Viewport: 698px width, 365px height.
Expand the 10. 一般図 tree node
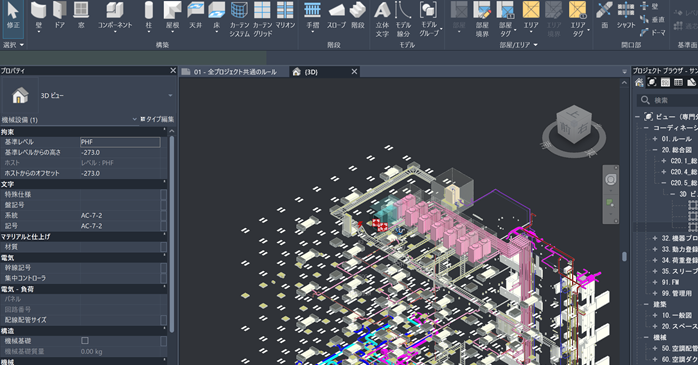[655, 315]
